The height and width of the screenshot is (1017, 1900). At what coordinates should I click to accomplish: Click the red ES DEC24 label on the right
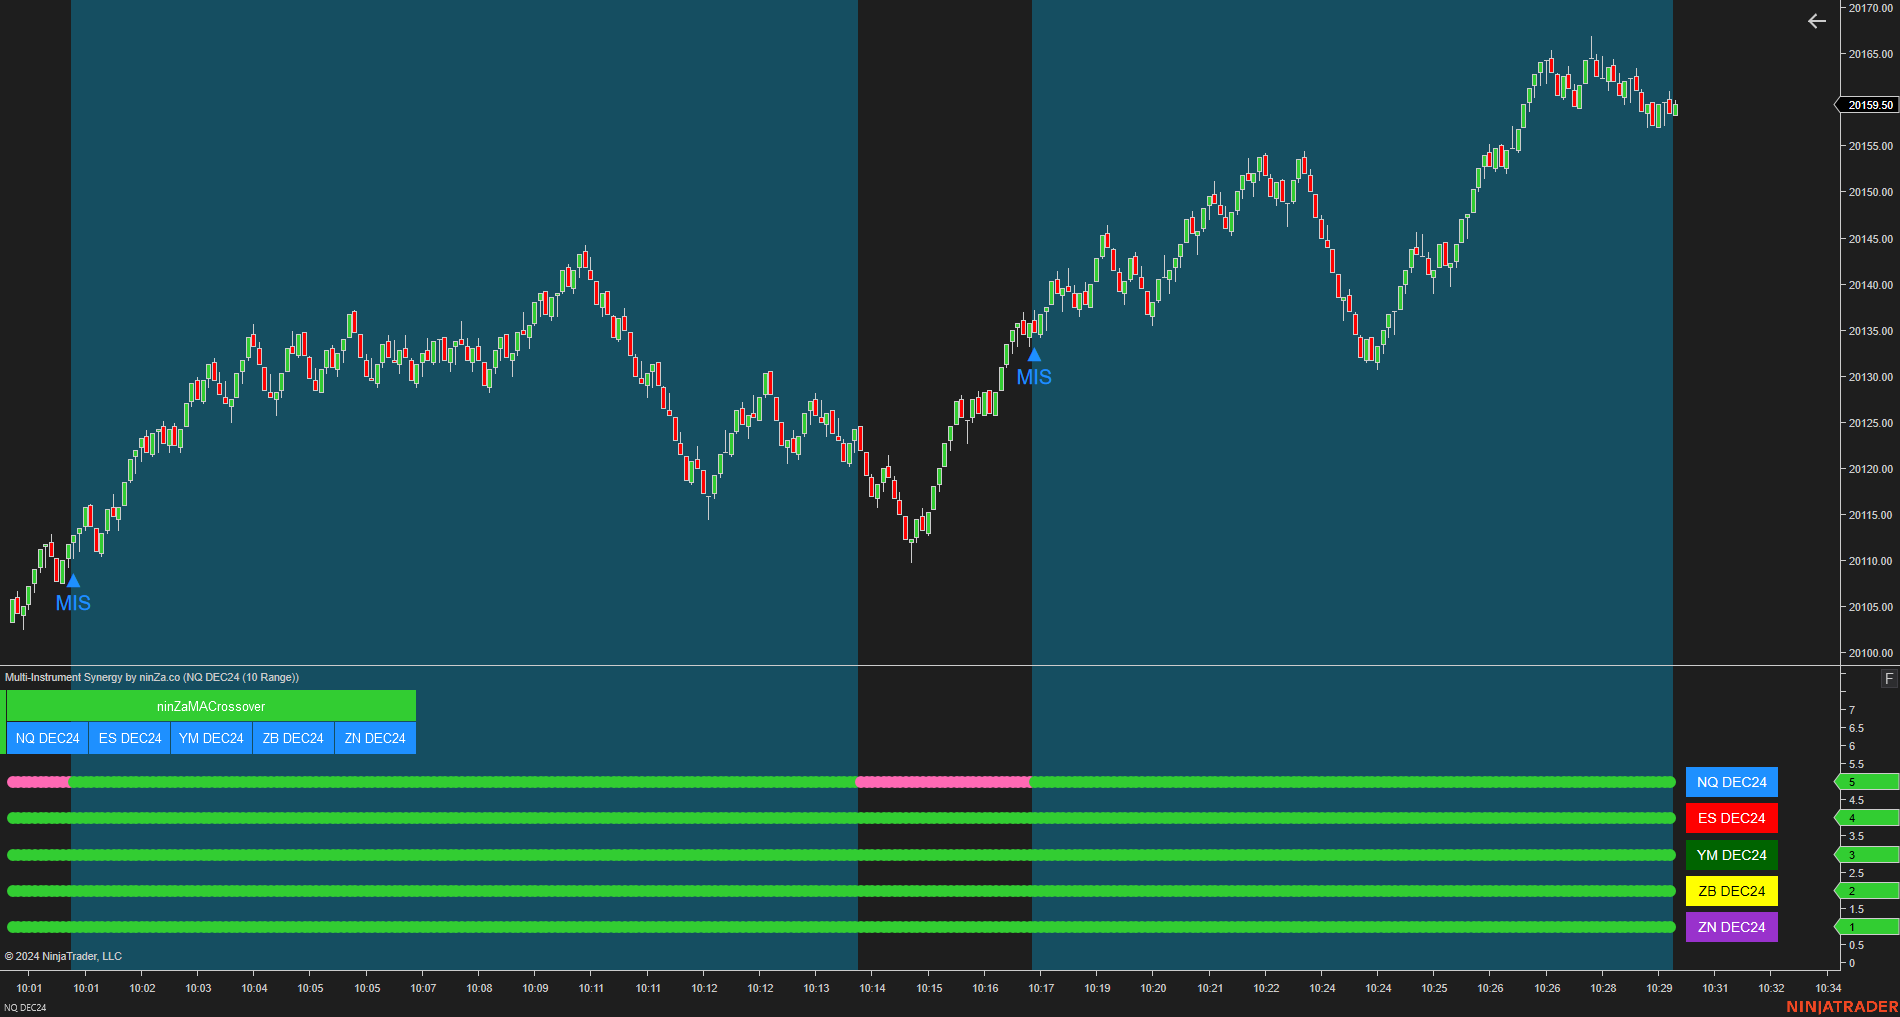click(x=1731, y=818)
